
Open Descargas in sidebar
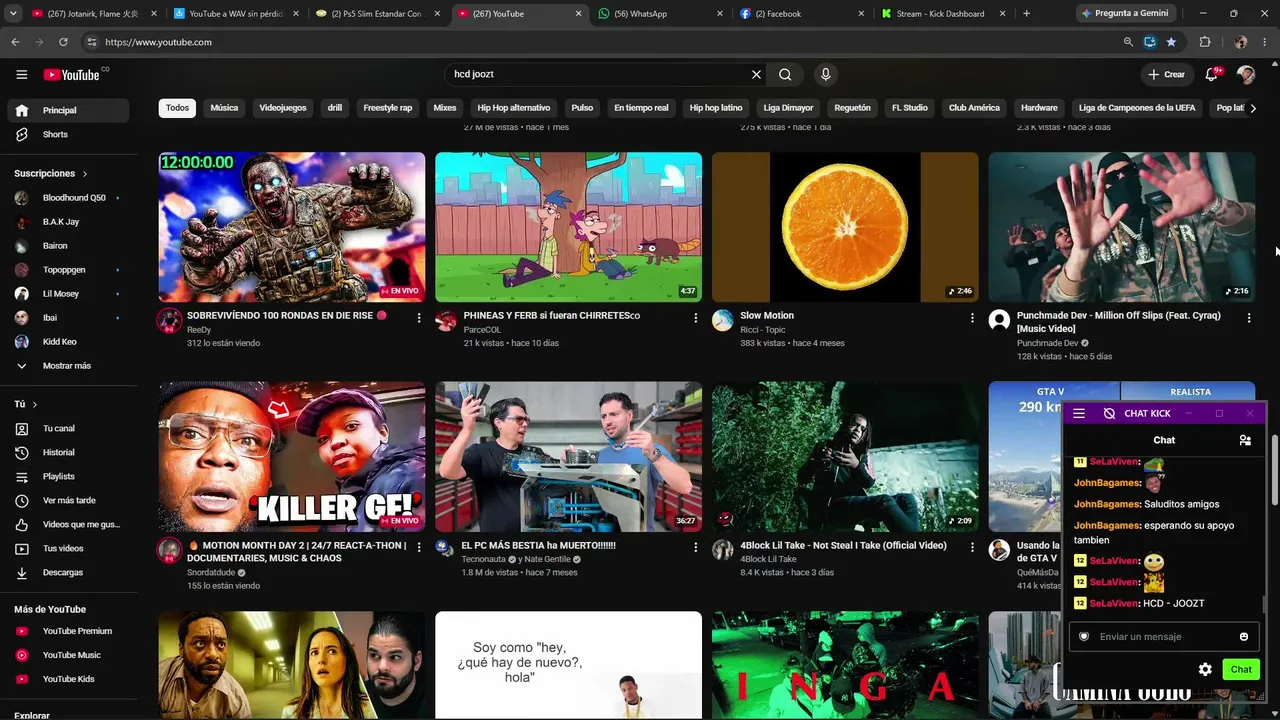(x=69, y=572)
